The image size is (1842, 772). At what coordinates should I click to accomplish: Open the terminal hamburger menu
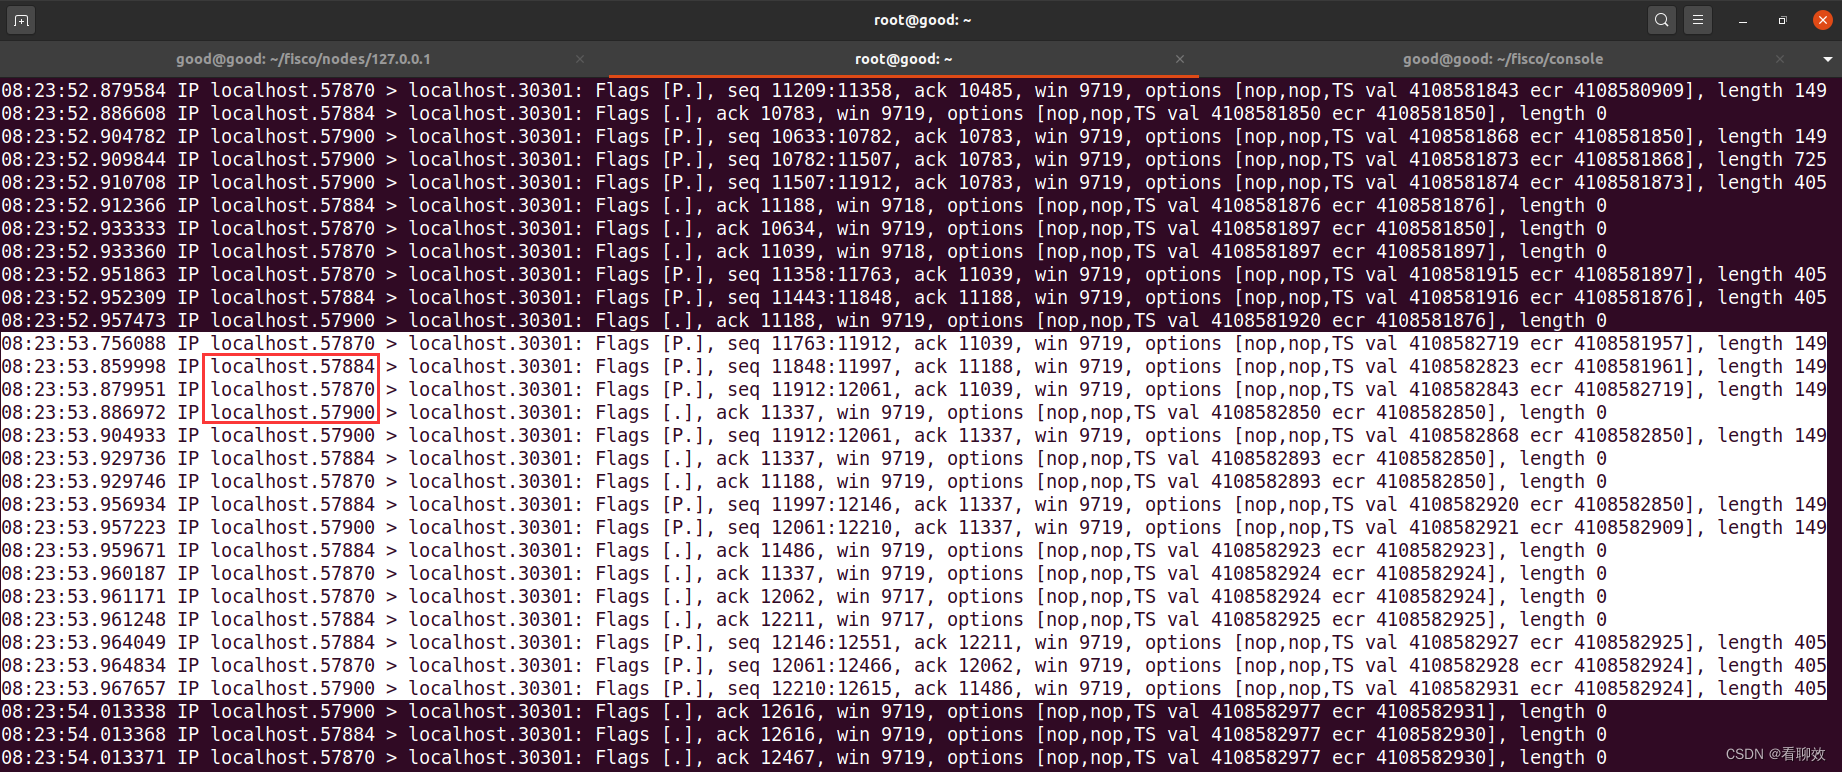(x=1697, y=20)
